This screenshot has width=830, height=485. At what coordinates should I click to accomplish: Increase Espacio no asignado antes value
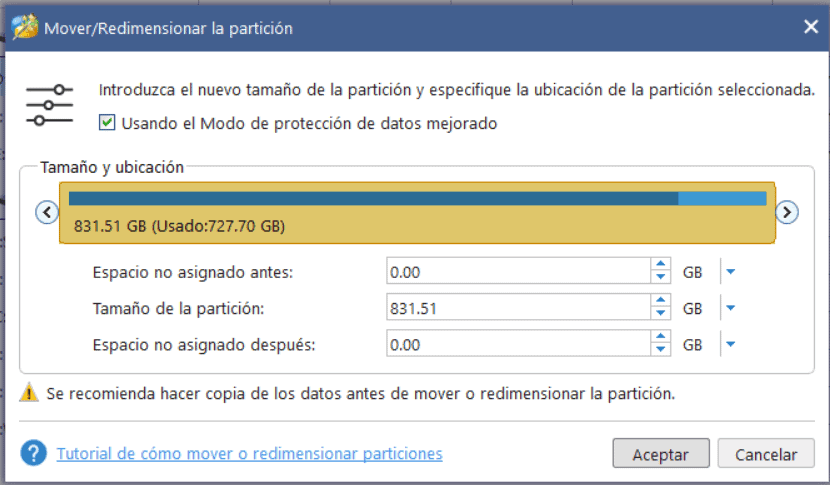[x=660, y=265]
